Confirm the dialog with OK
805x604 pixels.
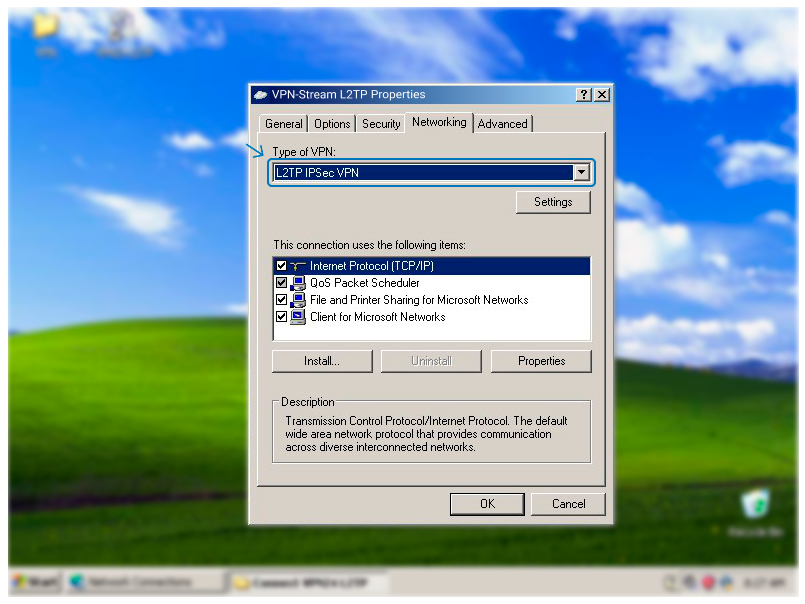tap(487, 504)
